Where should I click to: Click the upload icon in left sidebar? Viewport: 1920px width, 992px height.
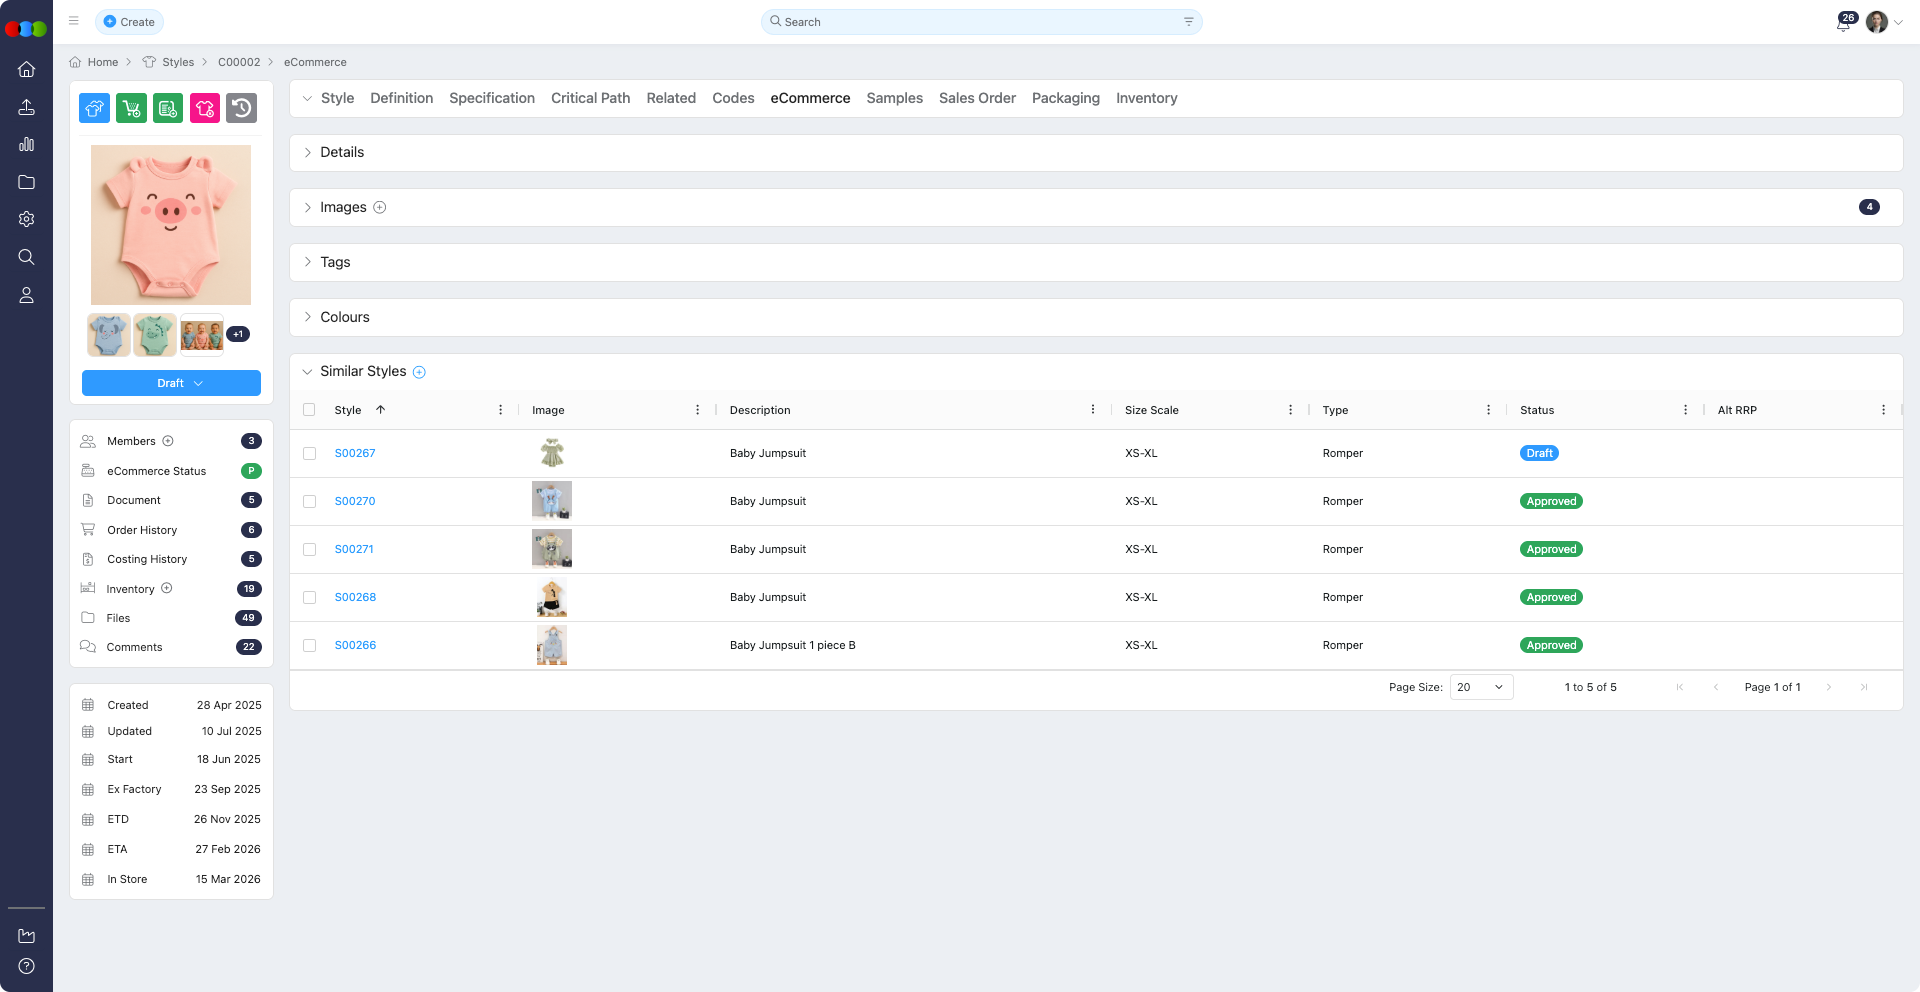click(27, 107)
